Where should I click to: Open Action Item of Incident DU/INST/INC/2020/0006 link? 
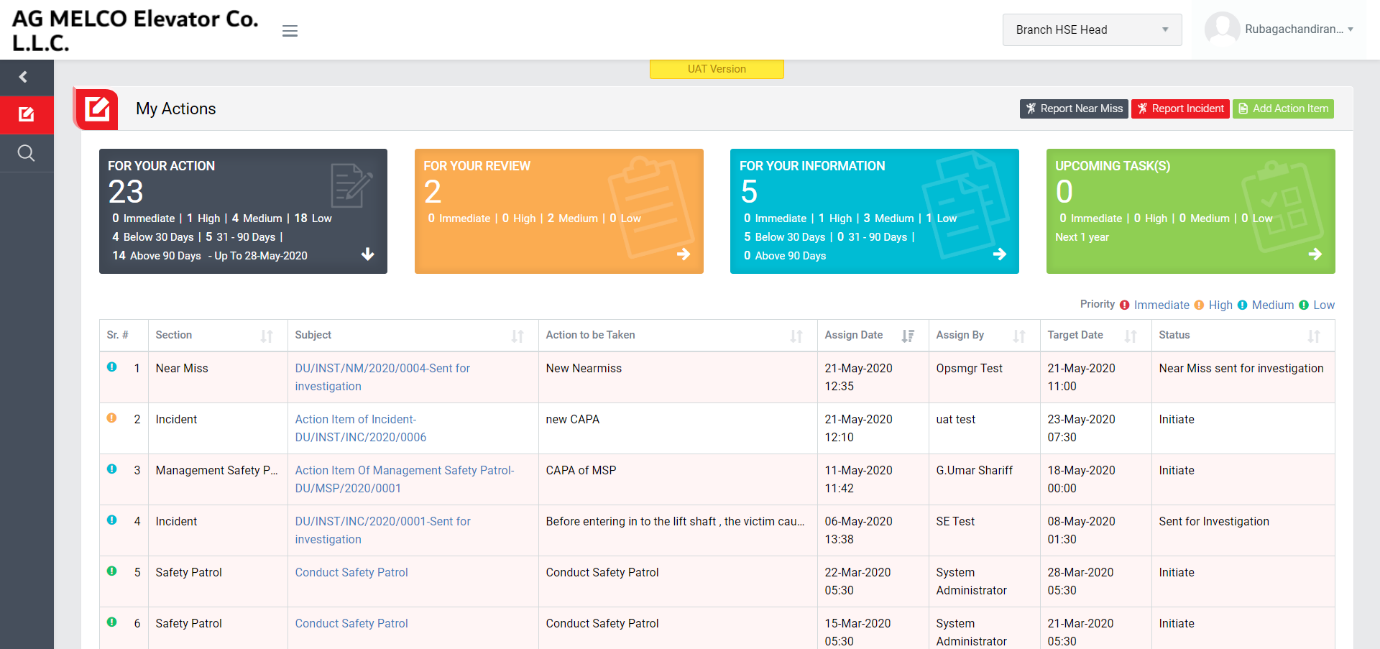coord(361,428)
